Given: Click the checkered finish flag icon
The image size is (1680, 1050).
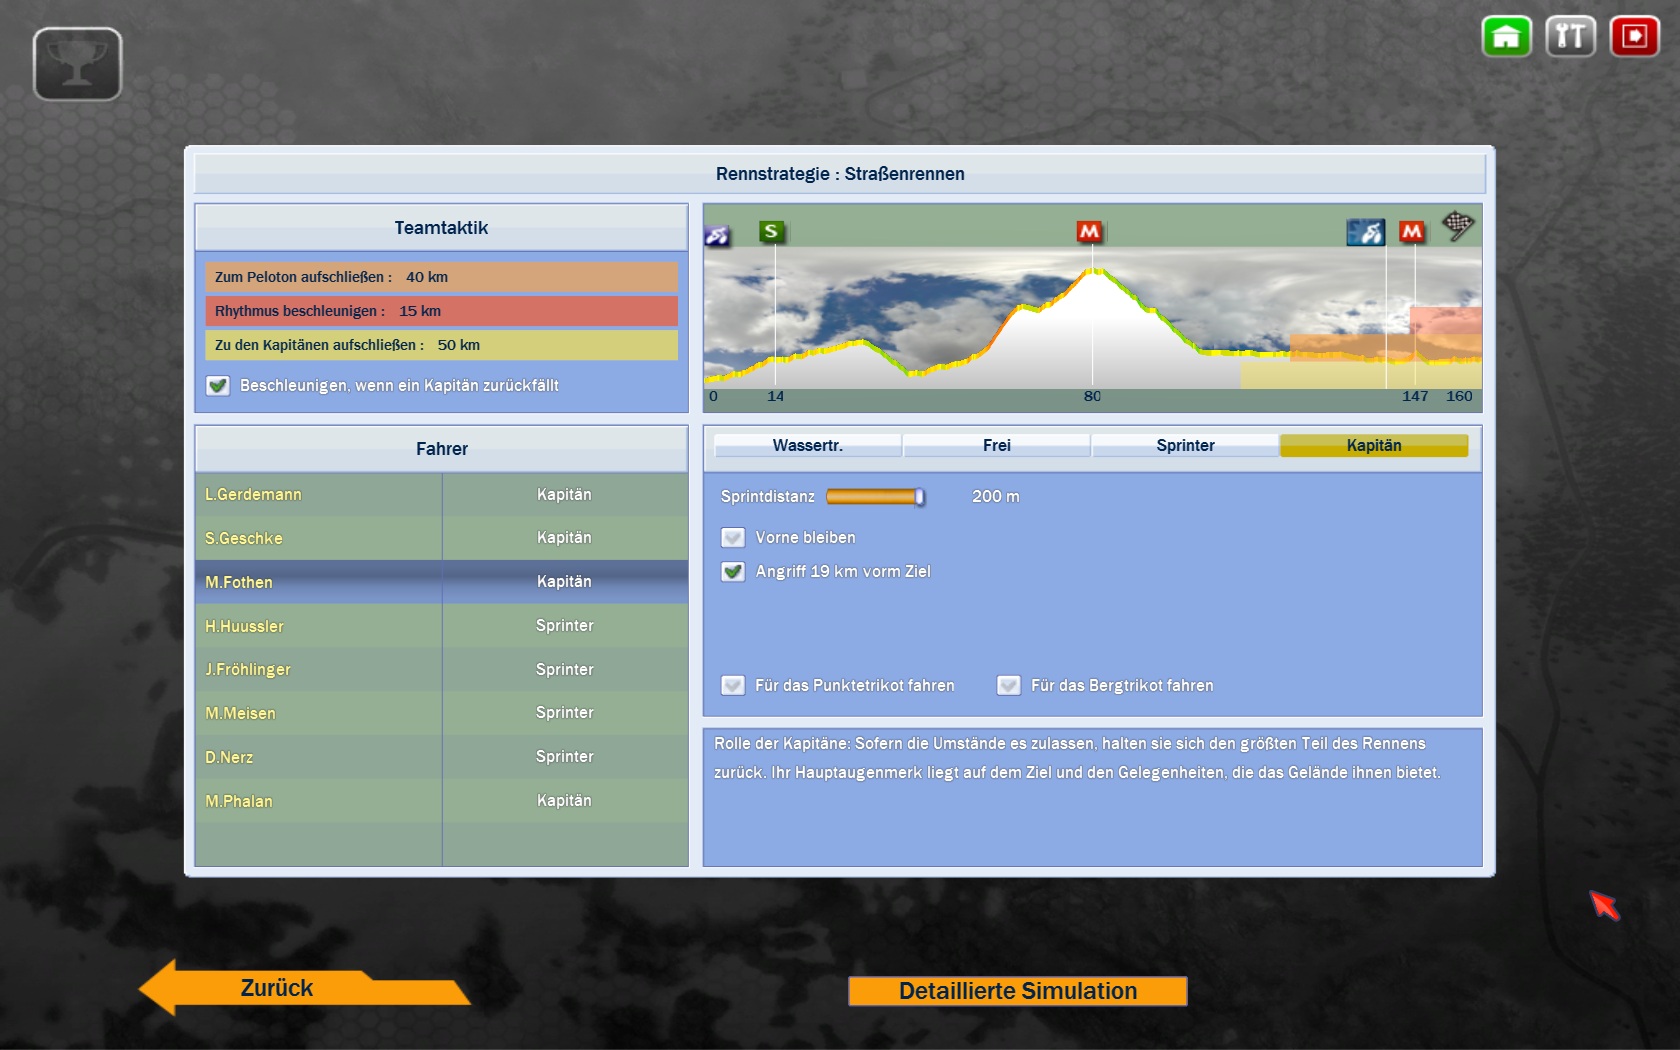Looking at the screenshot, I should coord(1457,226).
